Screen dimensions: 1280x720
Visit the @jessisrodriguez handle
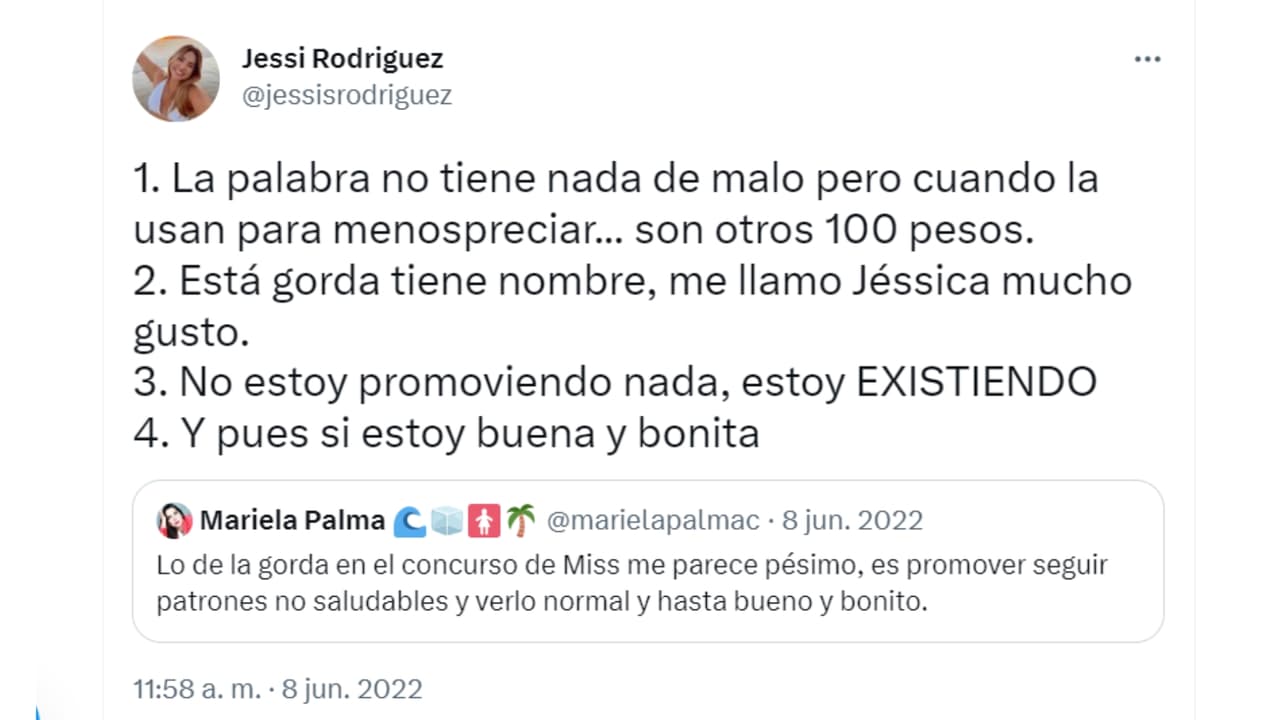click(x=346, y=95)
